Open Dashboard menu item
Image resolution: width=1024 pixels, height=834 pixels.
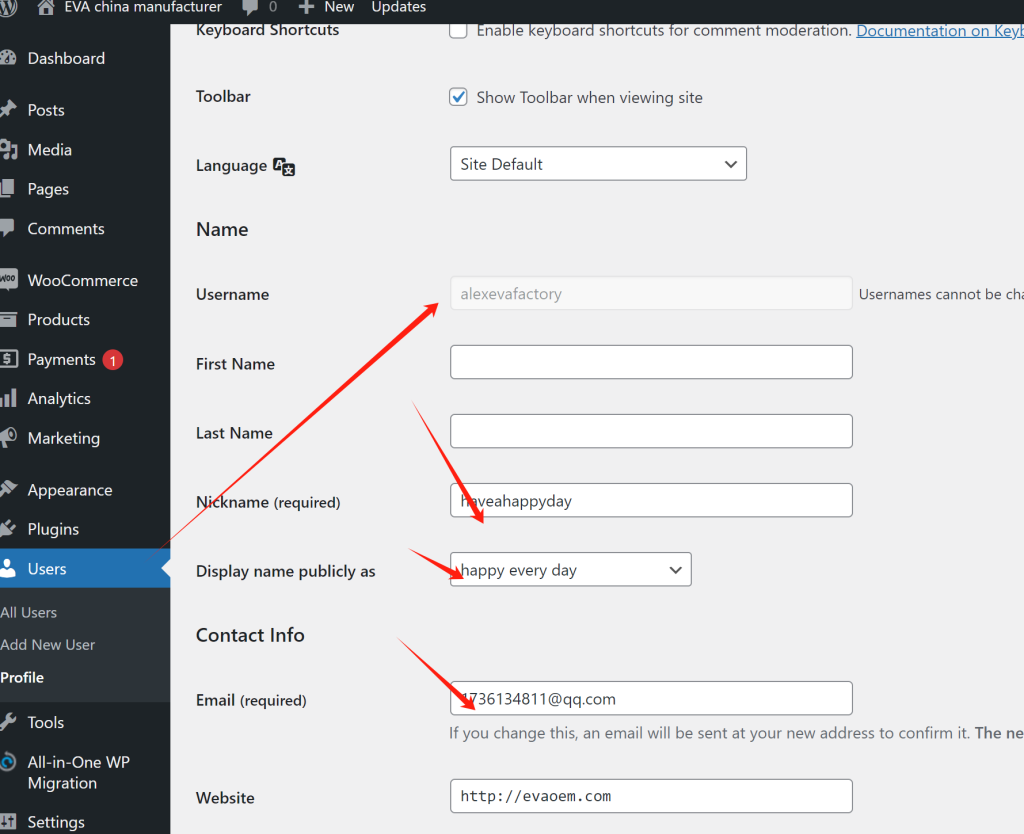pos(66,58)
